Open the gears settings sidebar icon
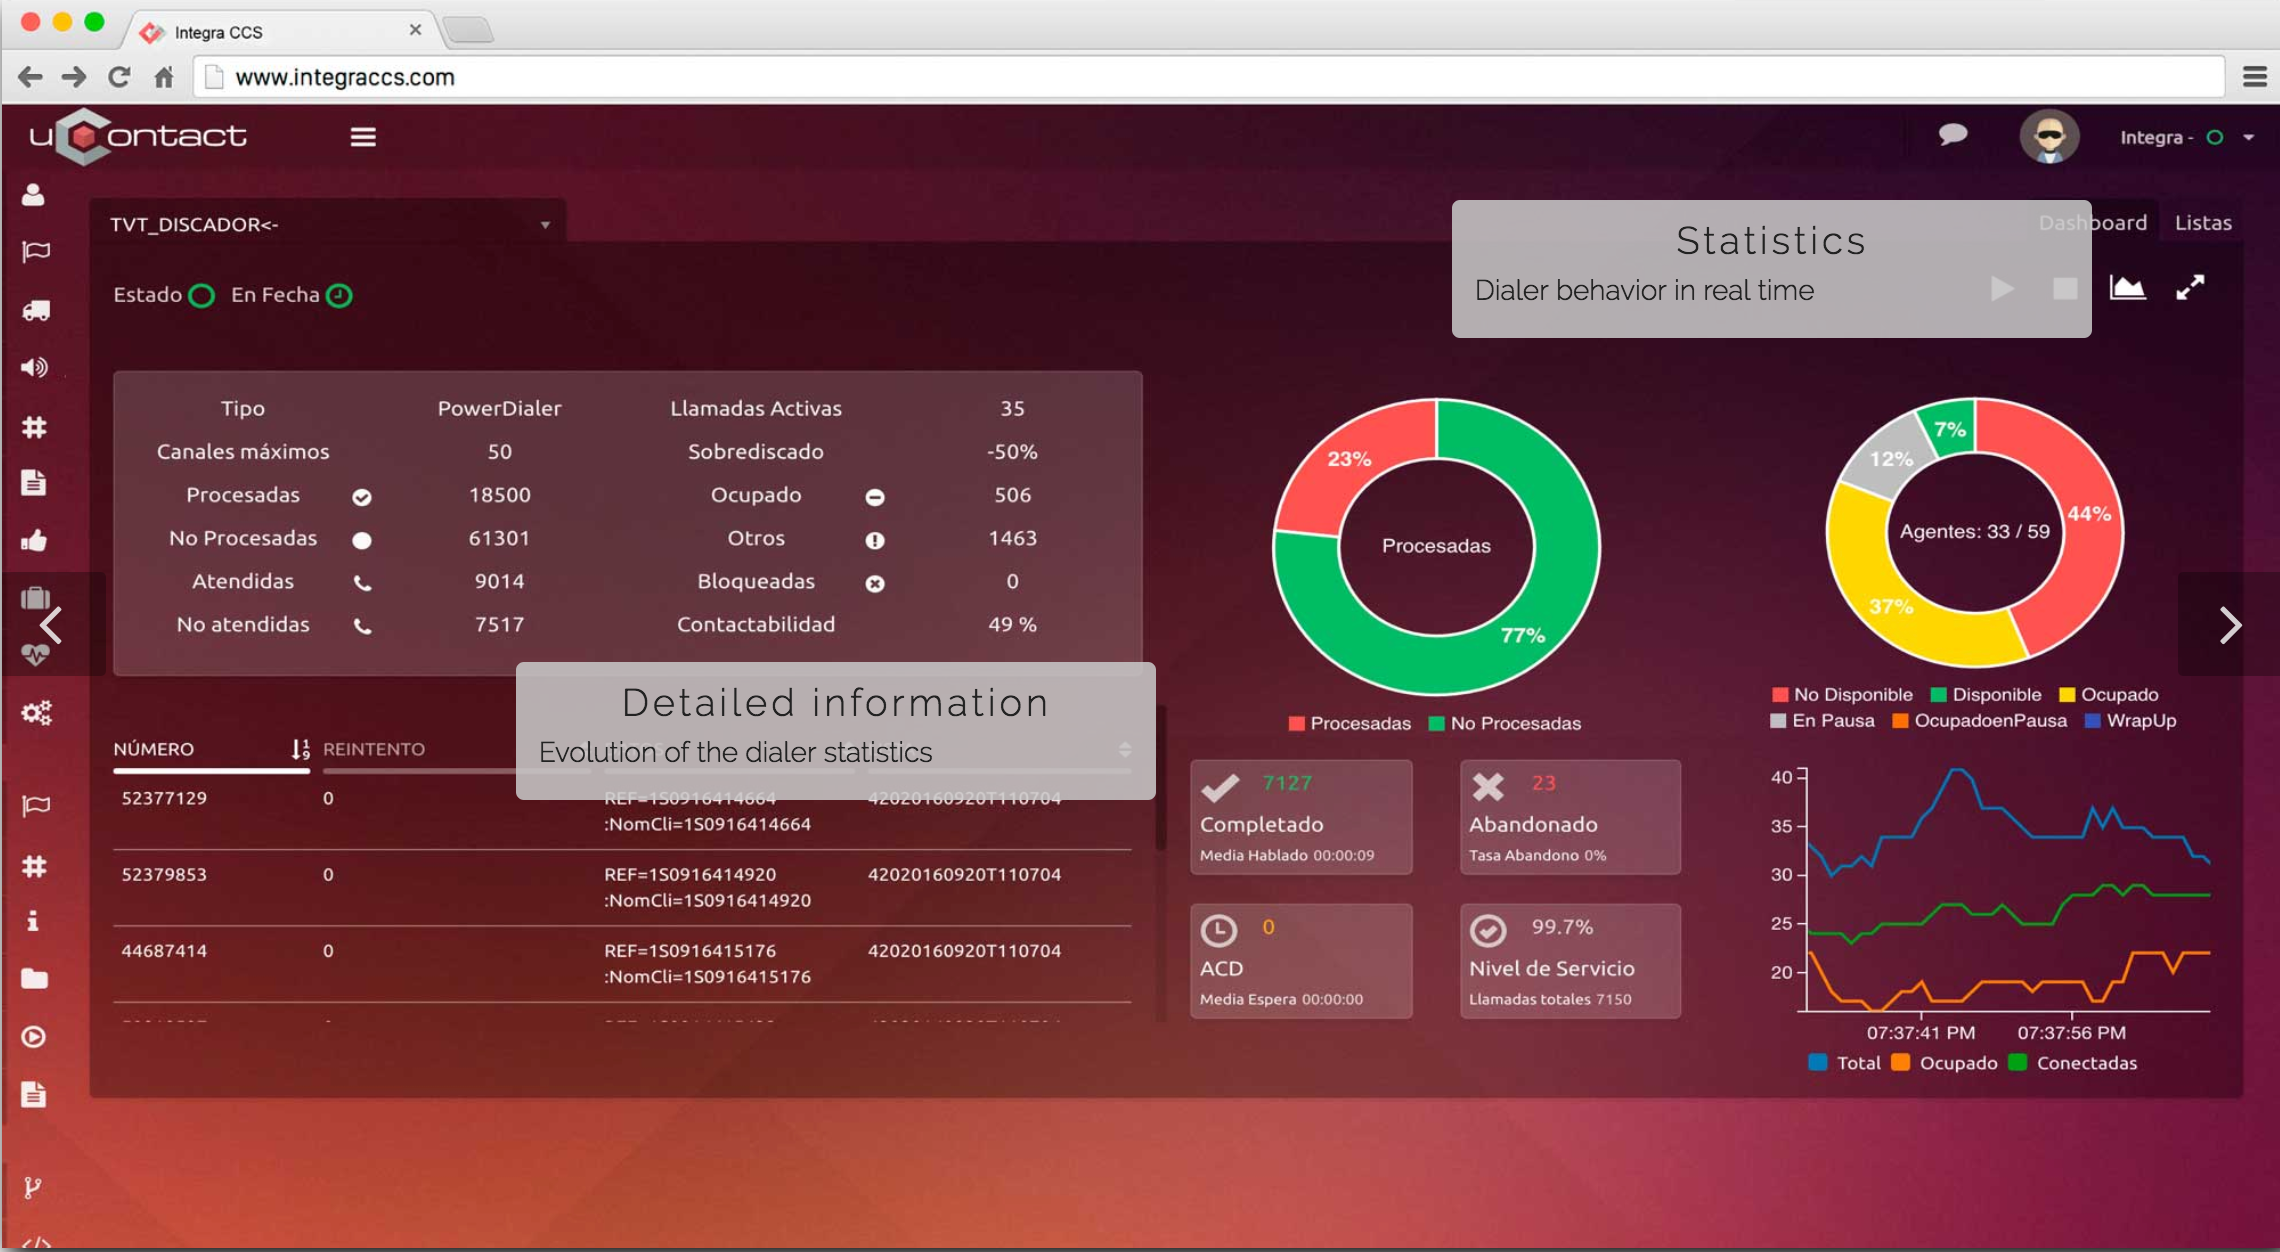2280x1252 pixels. [37, 713]
